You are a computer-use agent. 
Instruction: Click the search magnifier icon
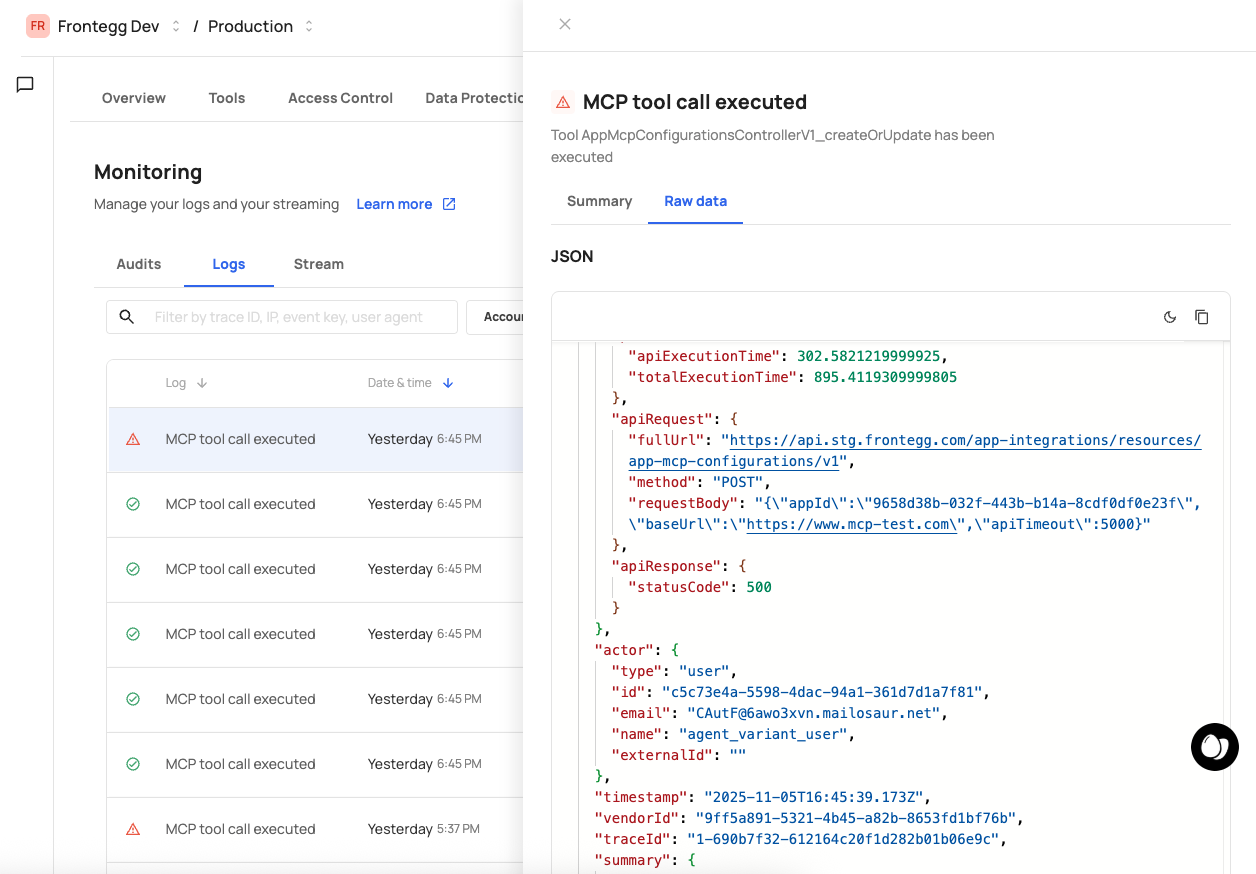coord(127,317)
